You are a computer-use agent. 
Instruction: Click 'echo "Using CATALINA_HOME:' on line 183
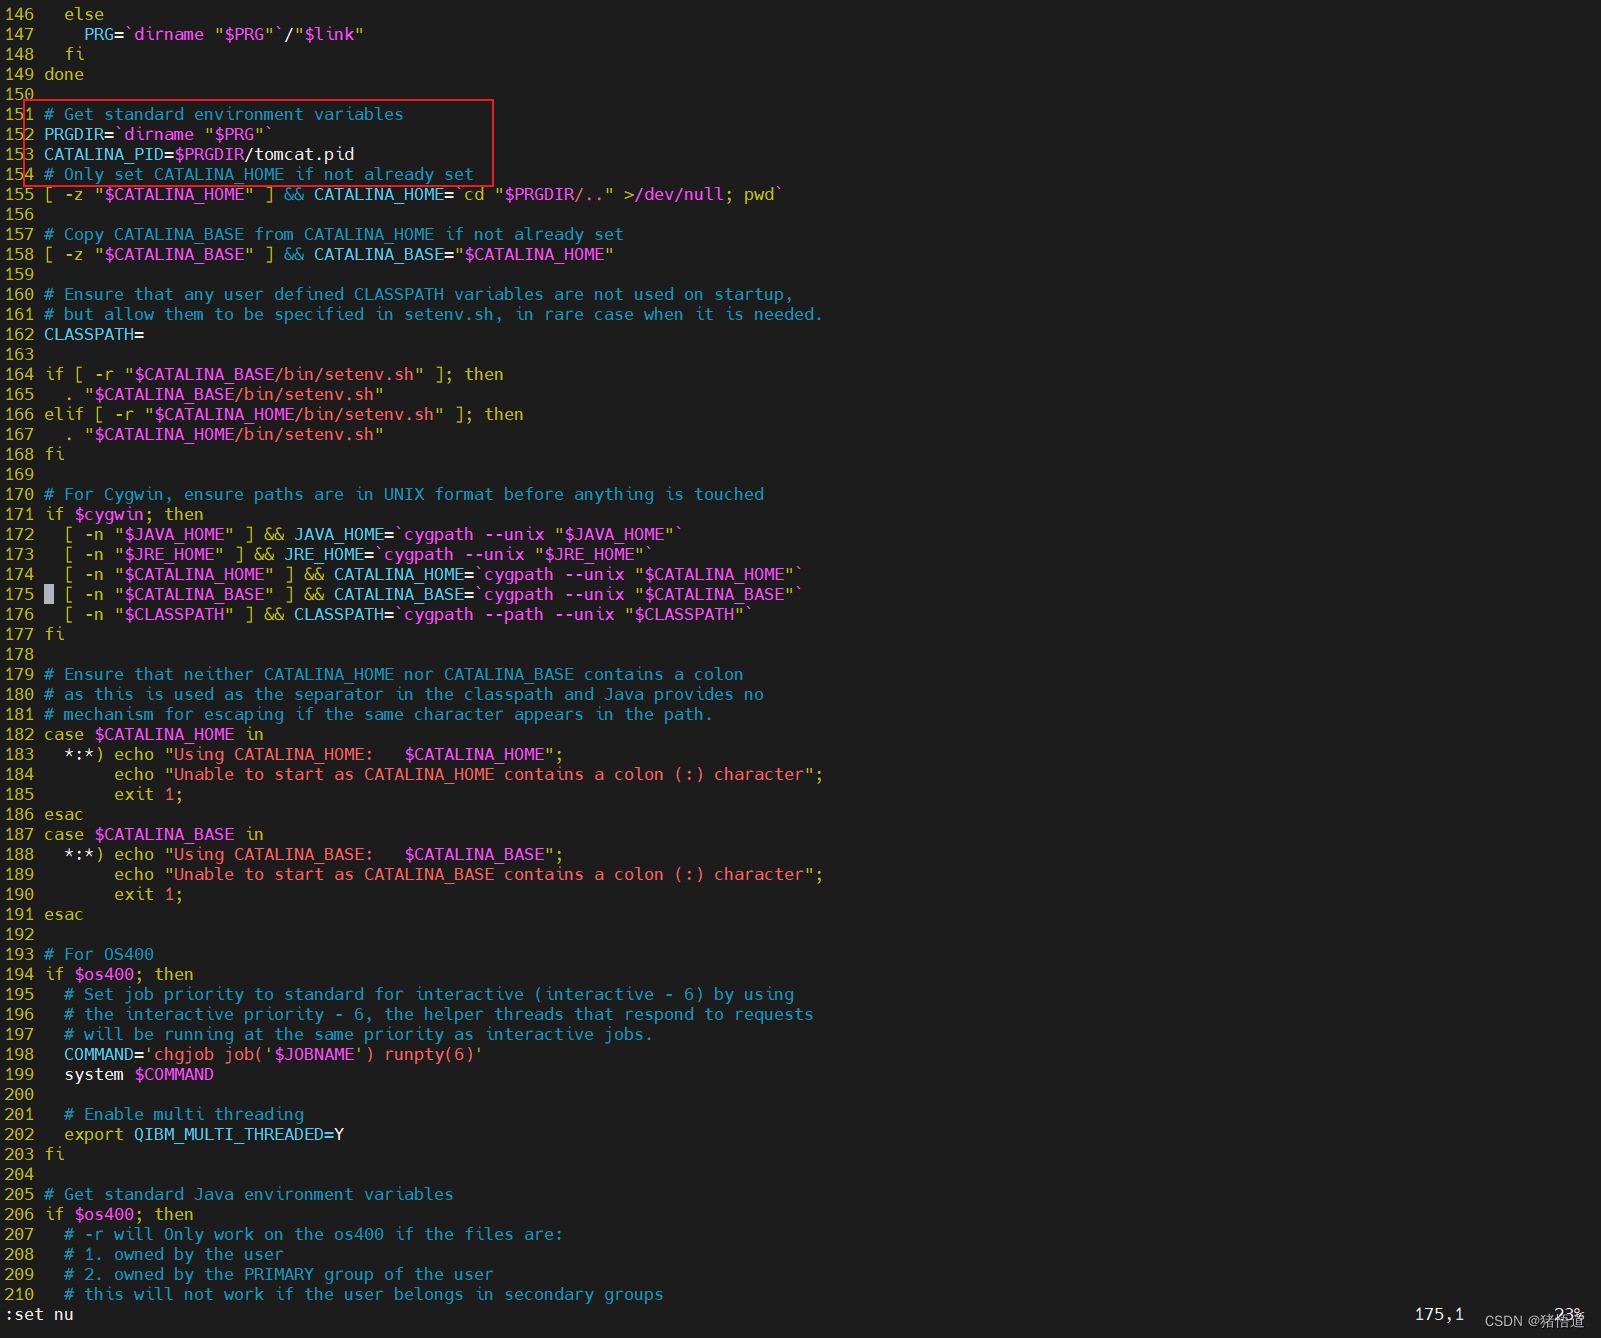point(244,754)
